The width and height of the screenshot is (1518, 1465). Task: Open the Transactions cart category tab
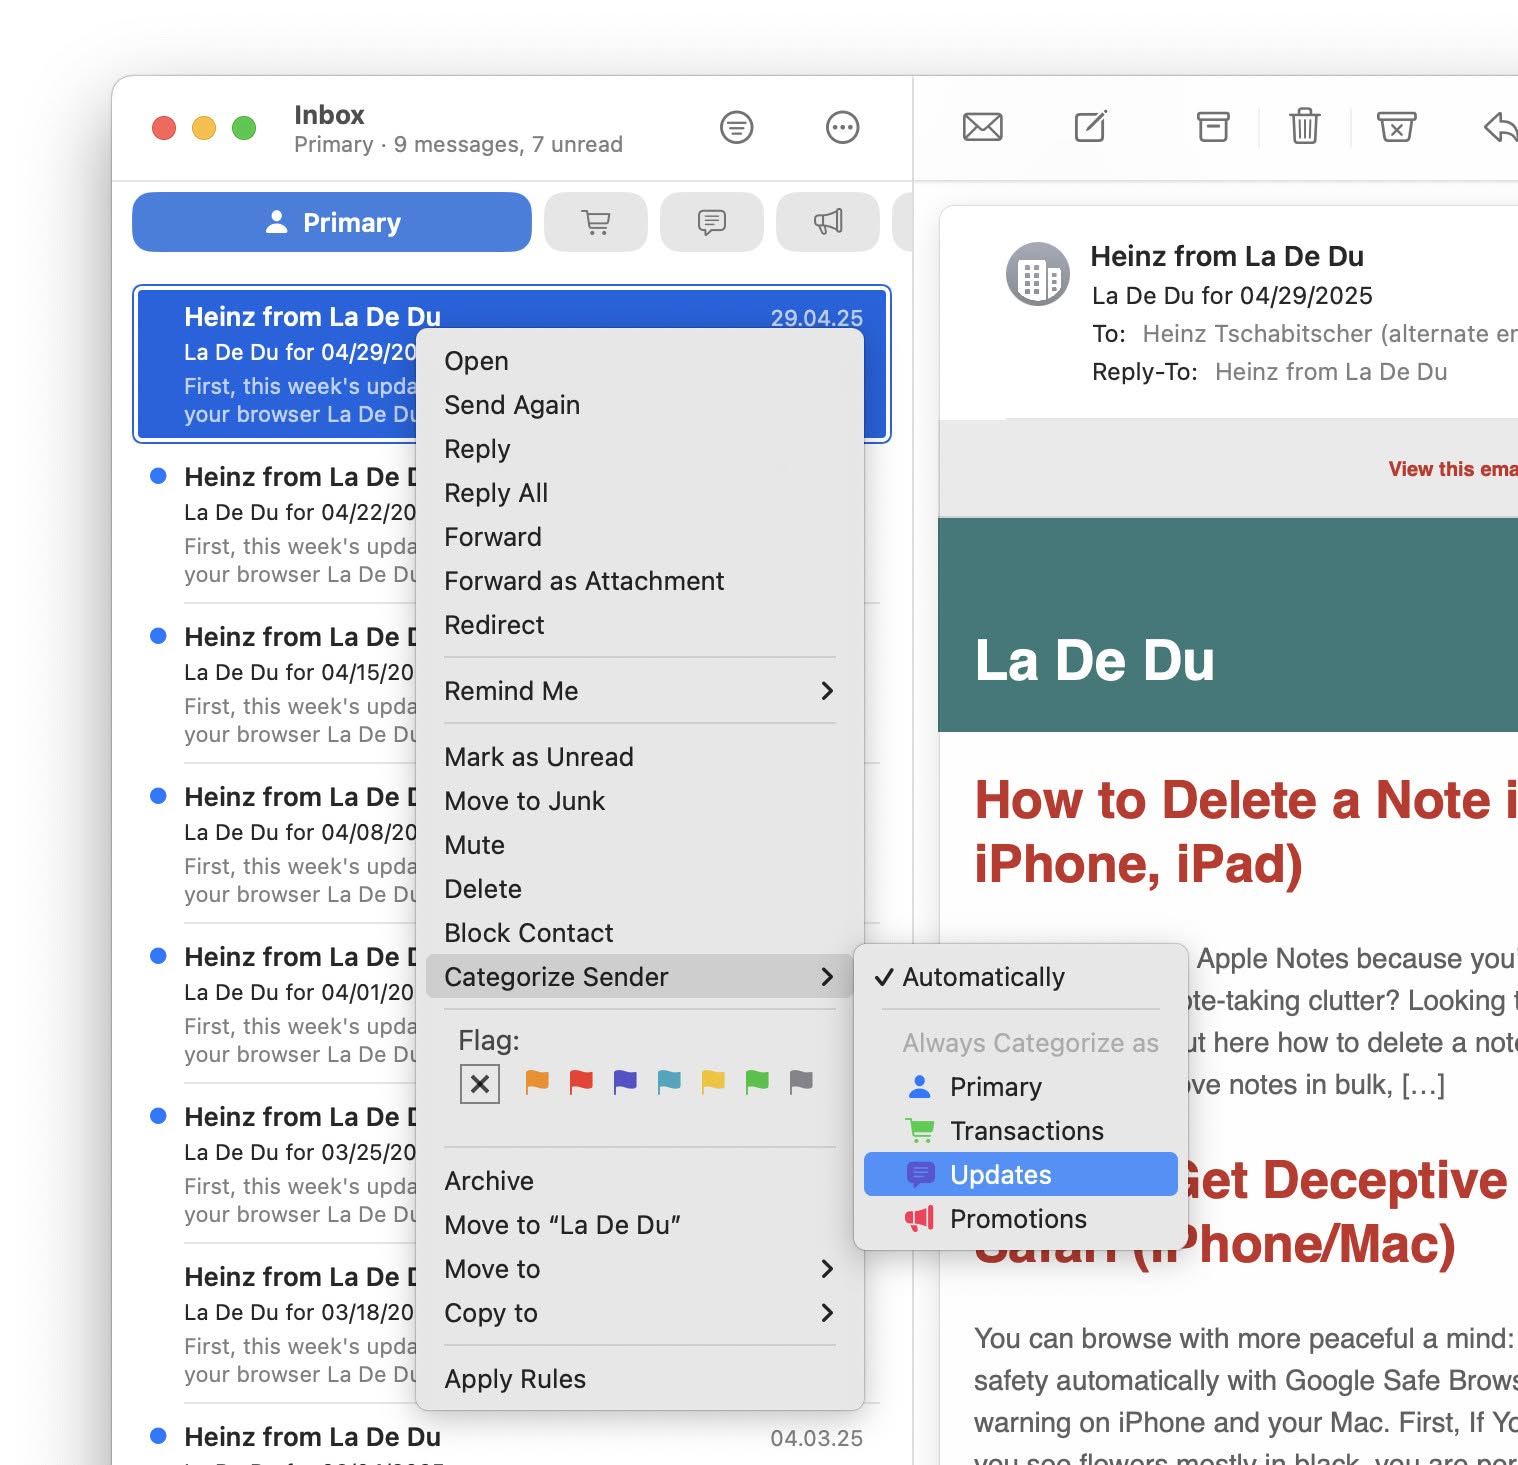[596, 222]
